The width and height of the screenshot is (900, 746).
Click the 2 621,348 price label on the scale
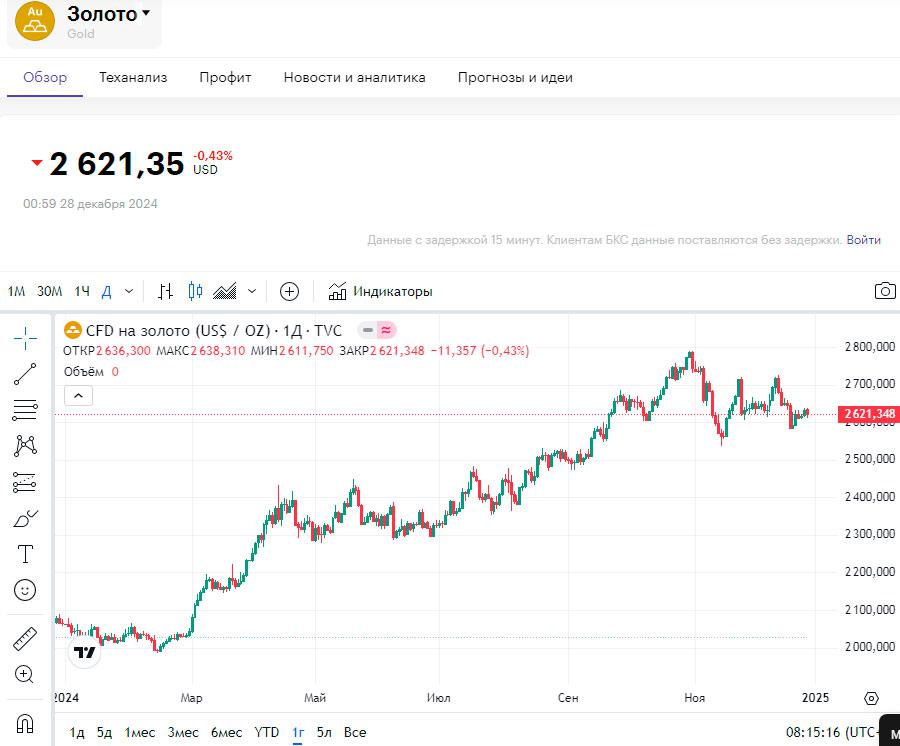(869, 414)
